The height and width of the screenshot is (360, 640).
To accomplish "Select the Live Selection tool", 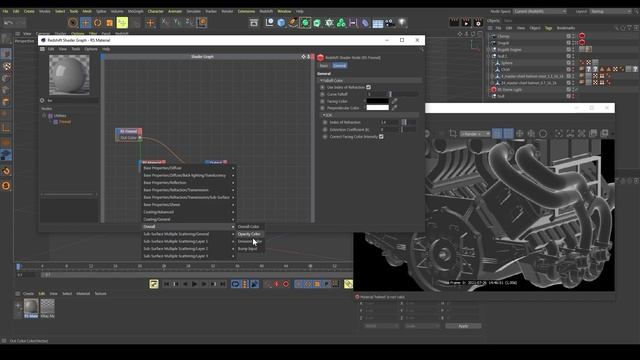I will pos(73,23).
